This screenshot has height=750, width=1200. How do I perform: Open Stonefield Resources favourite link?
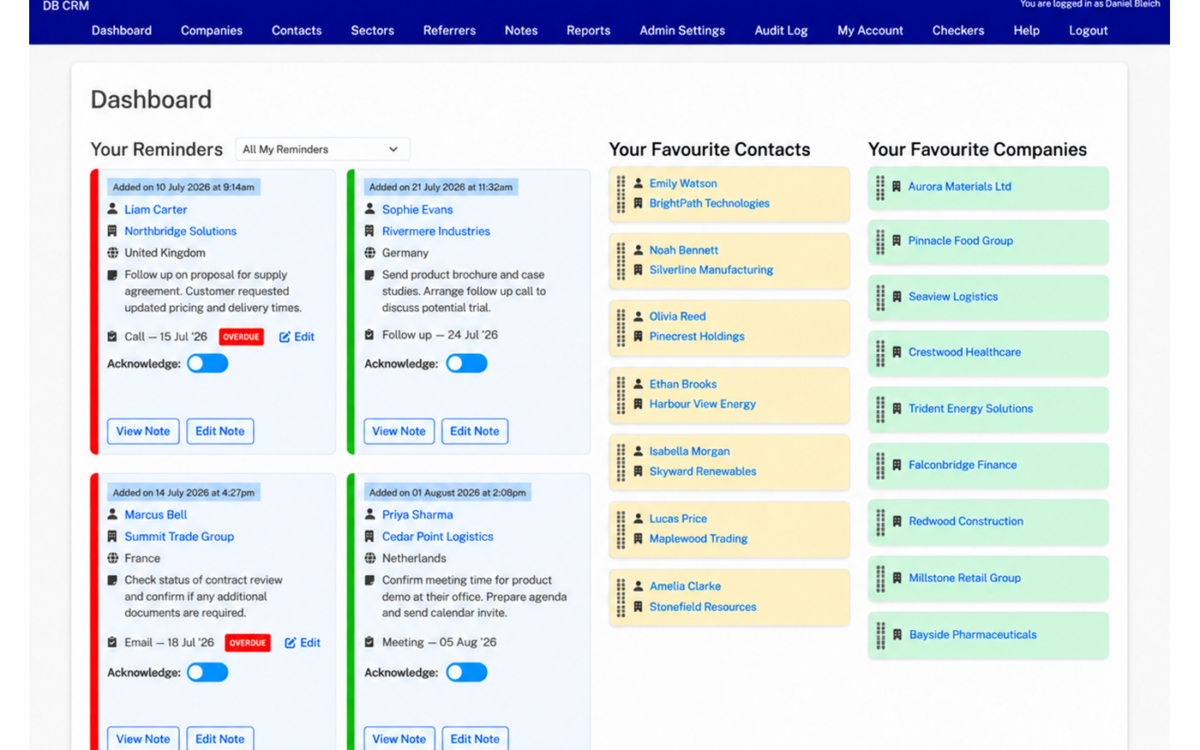click(x=703, y=607)
